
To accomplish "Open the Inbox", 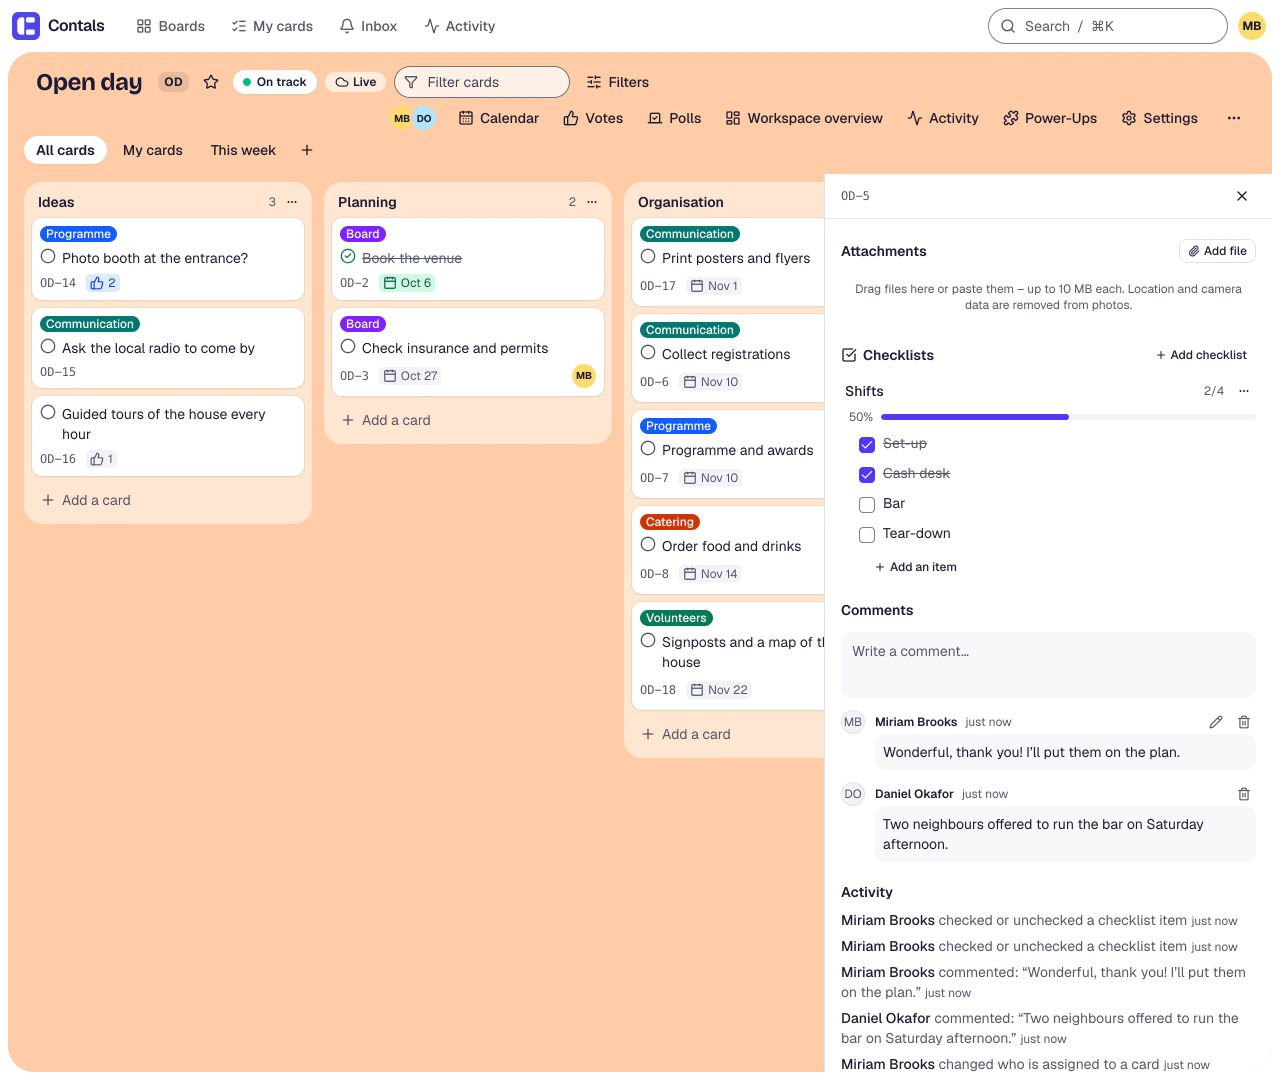I will coord(368,26).
